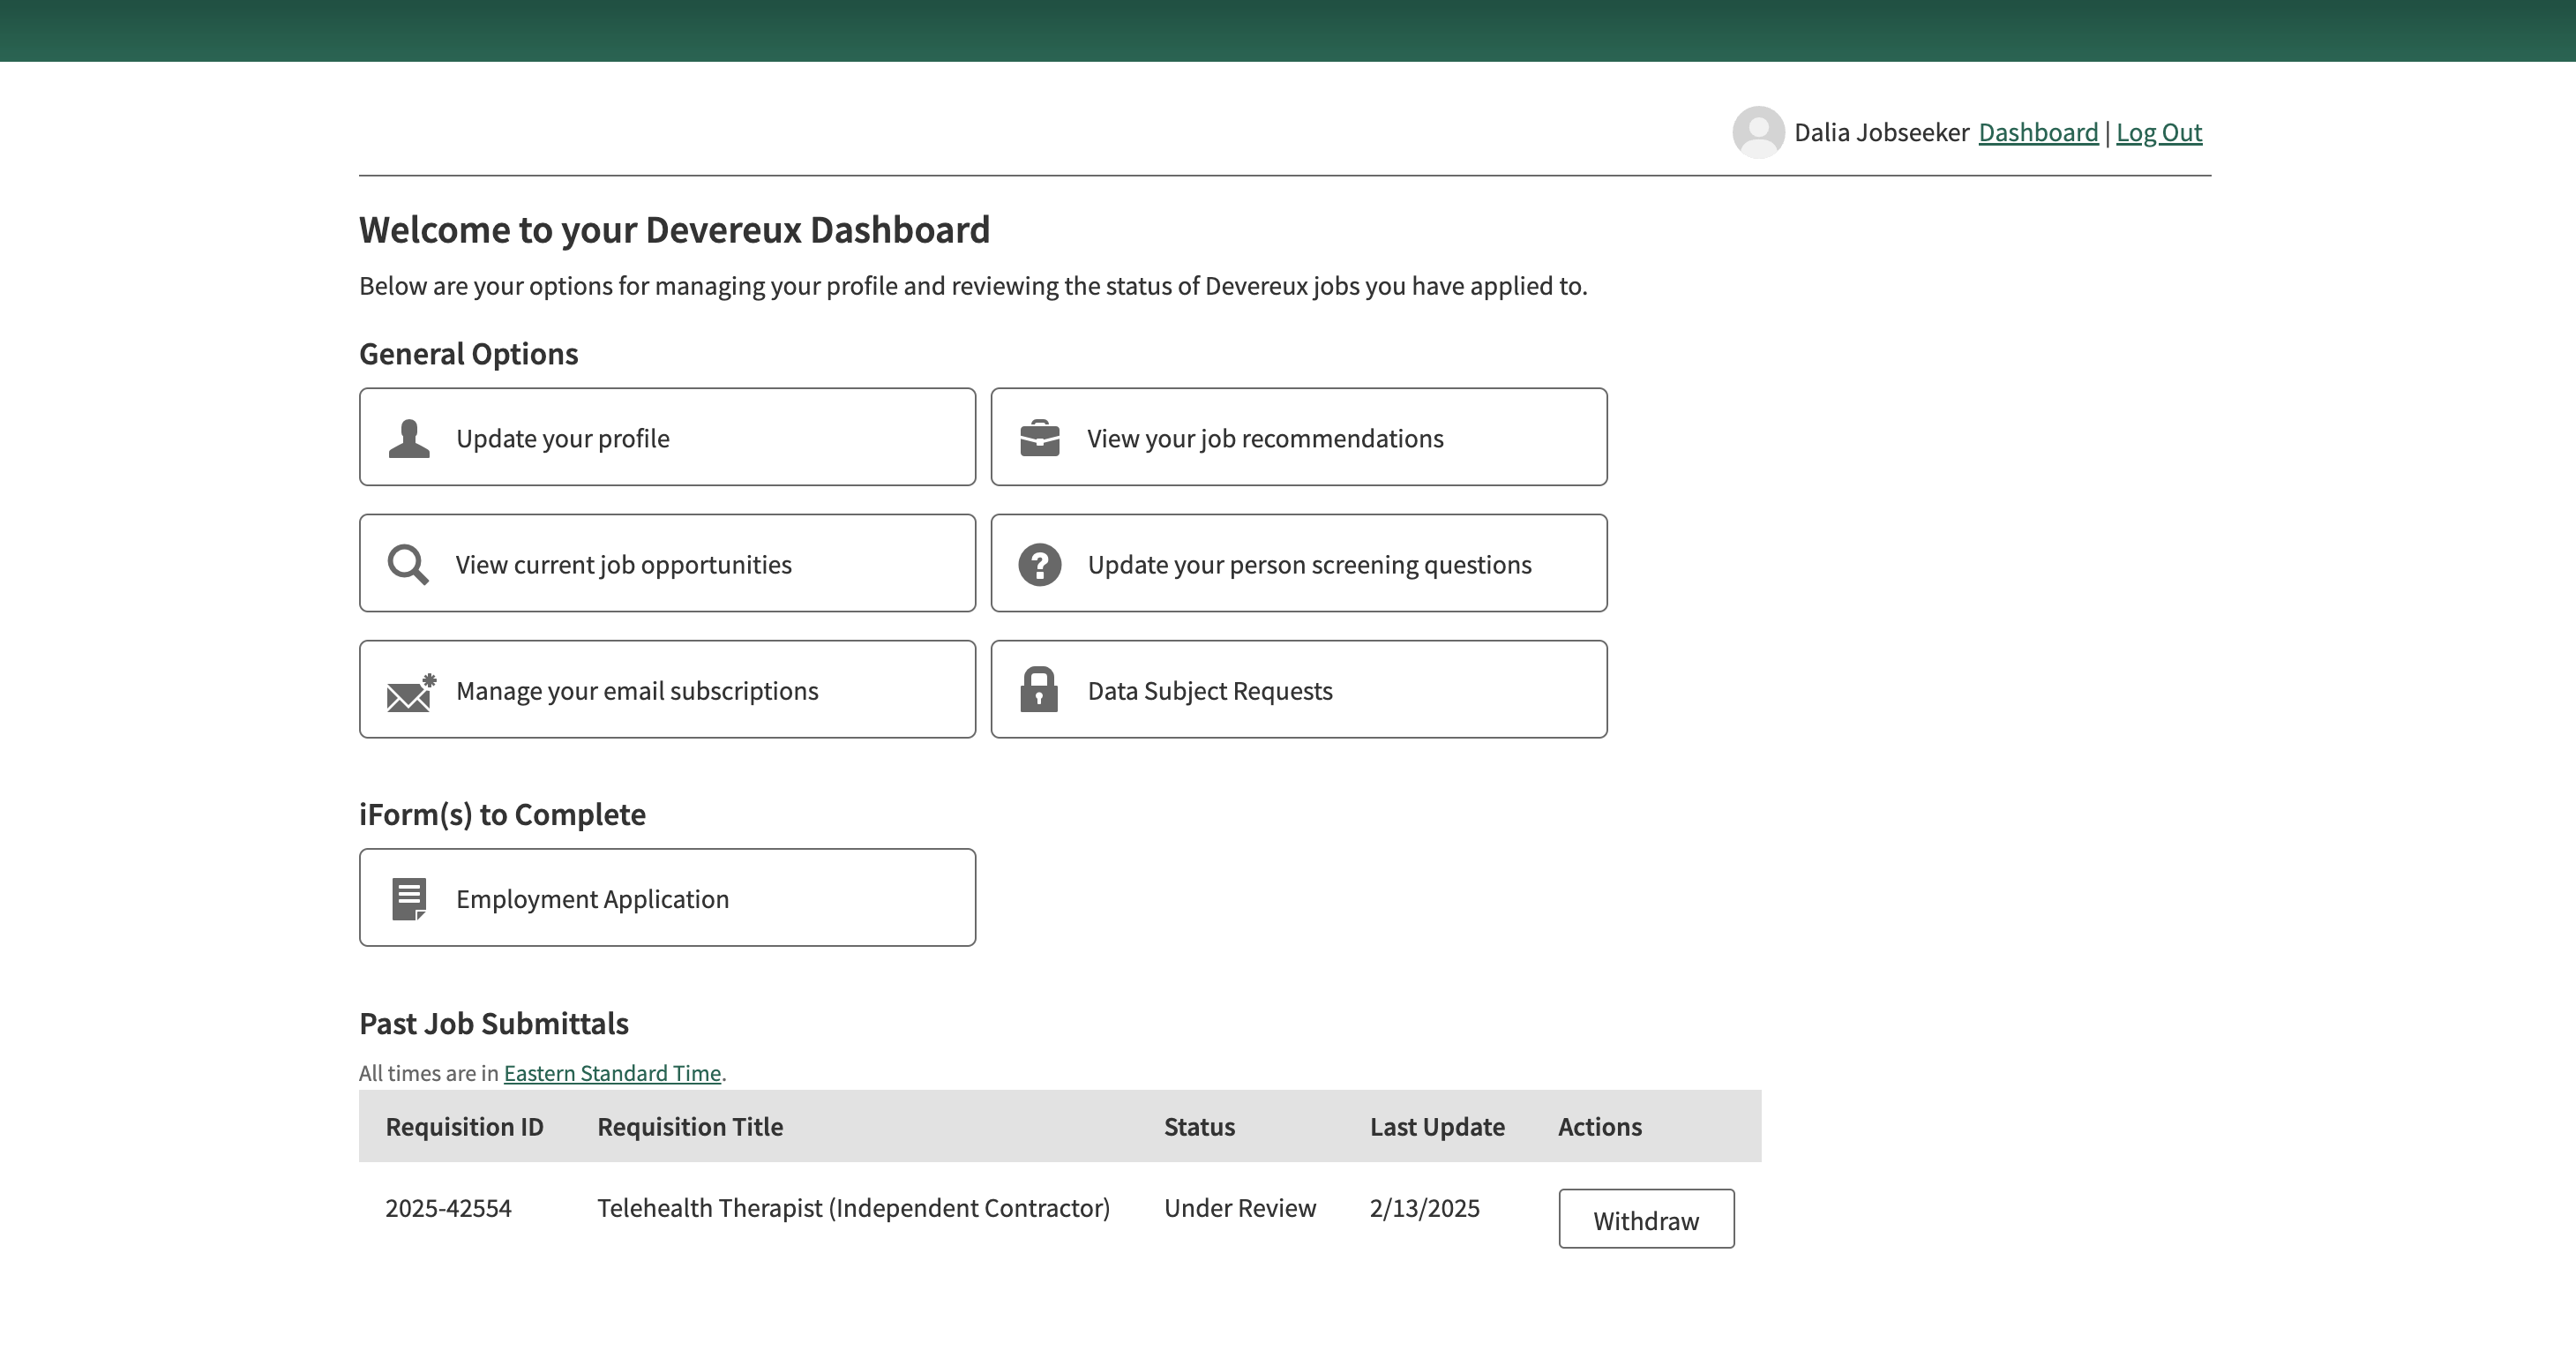Click Telehealth Therapist (Independent Contractor) title

click(853, 1208)
